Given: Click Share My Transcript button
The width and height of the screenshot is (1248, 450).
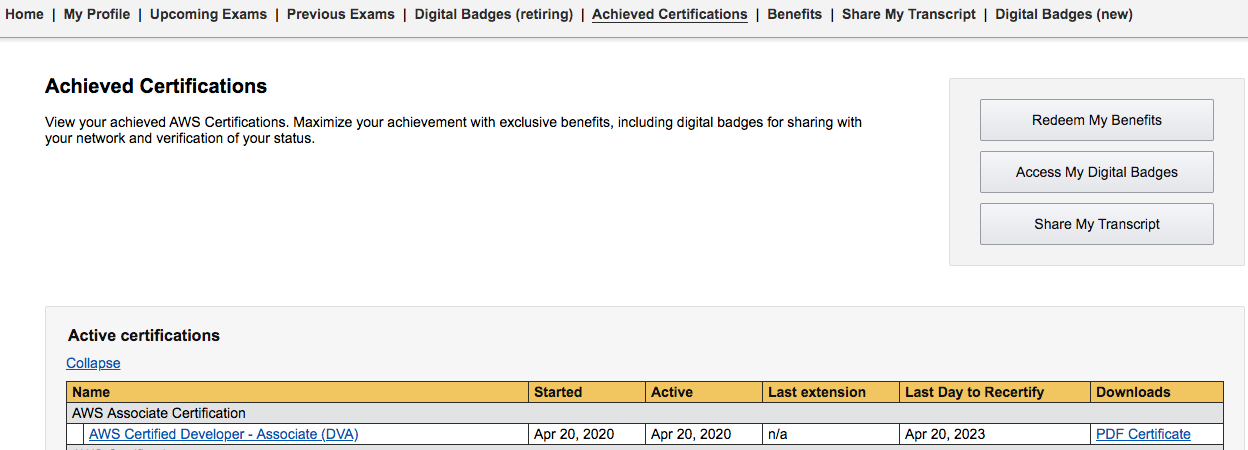Looking at the screenshot, I should click(x=1097, y=224).
